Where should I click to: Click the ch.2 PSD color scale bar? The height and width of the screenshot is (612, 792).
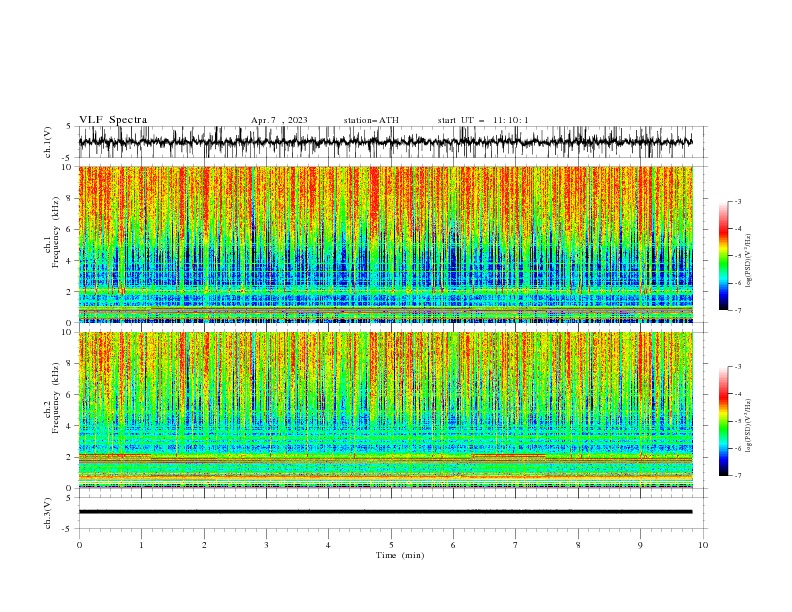723,421
